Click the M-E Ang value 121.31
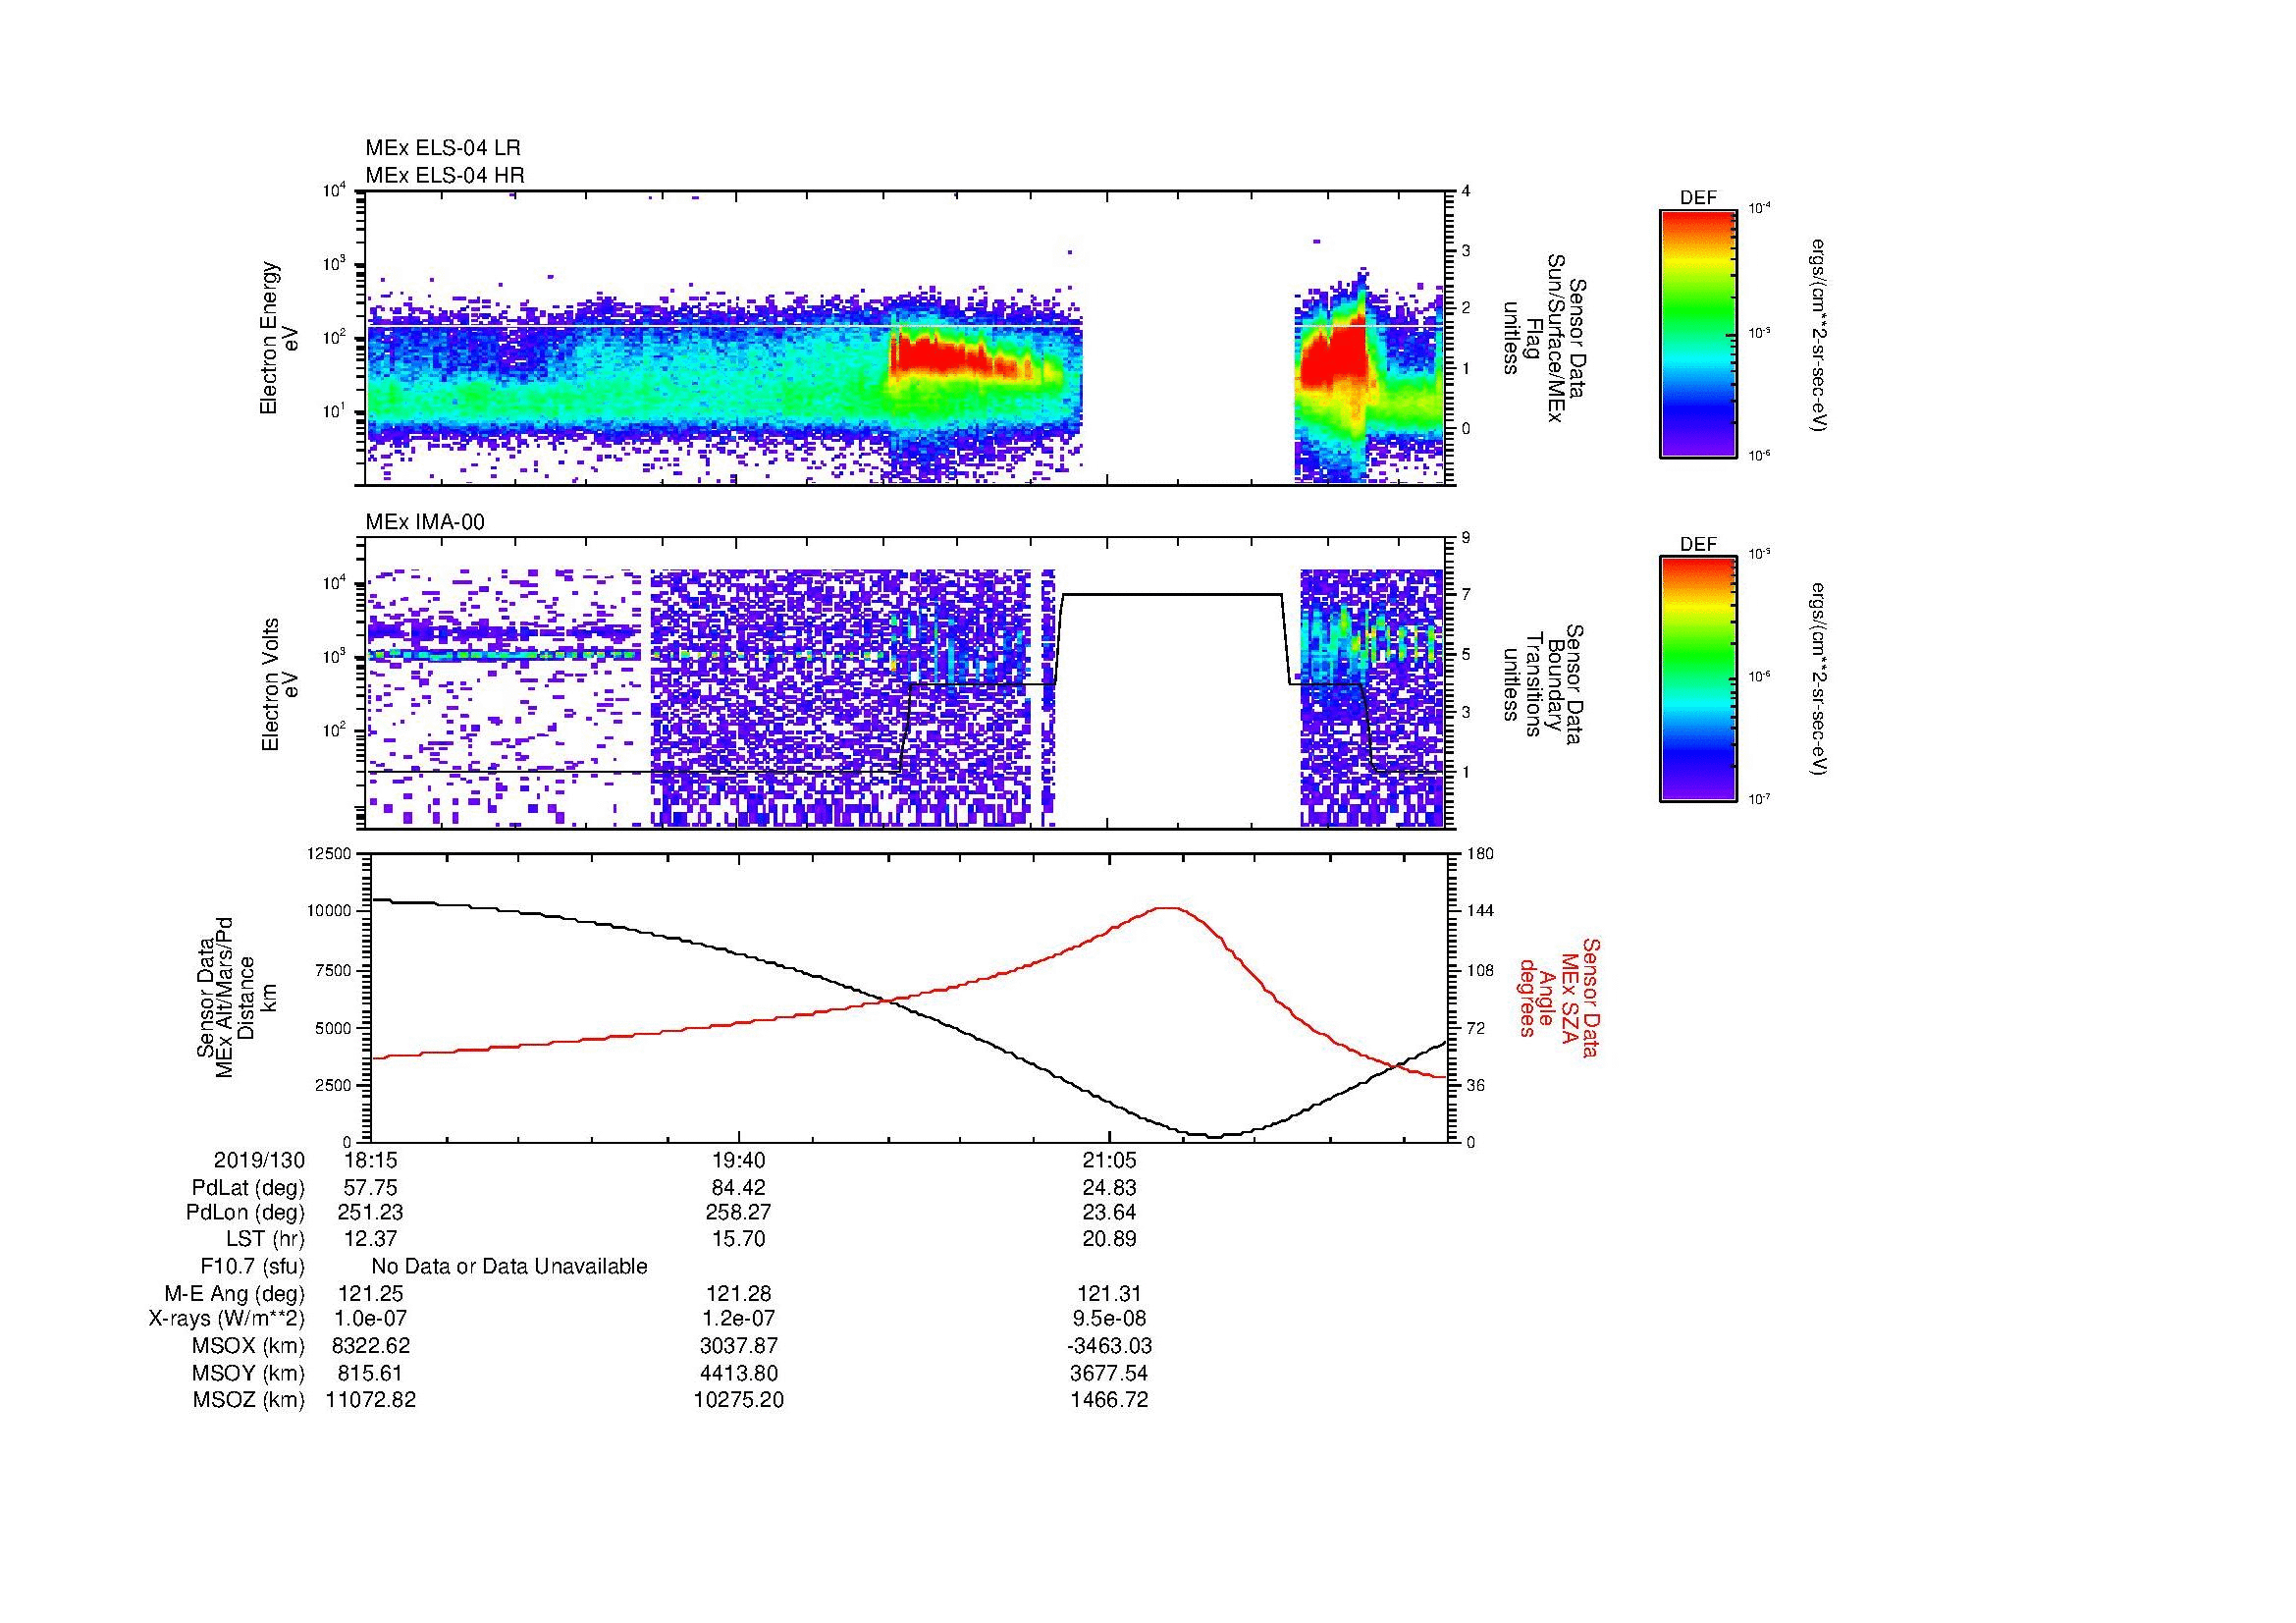 (1109, 1294)
